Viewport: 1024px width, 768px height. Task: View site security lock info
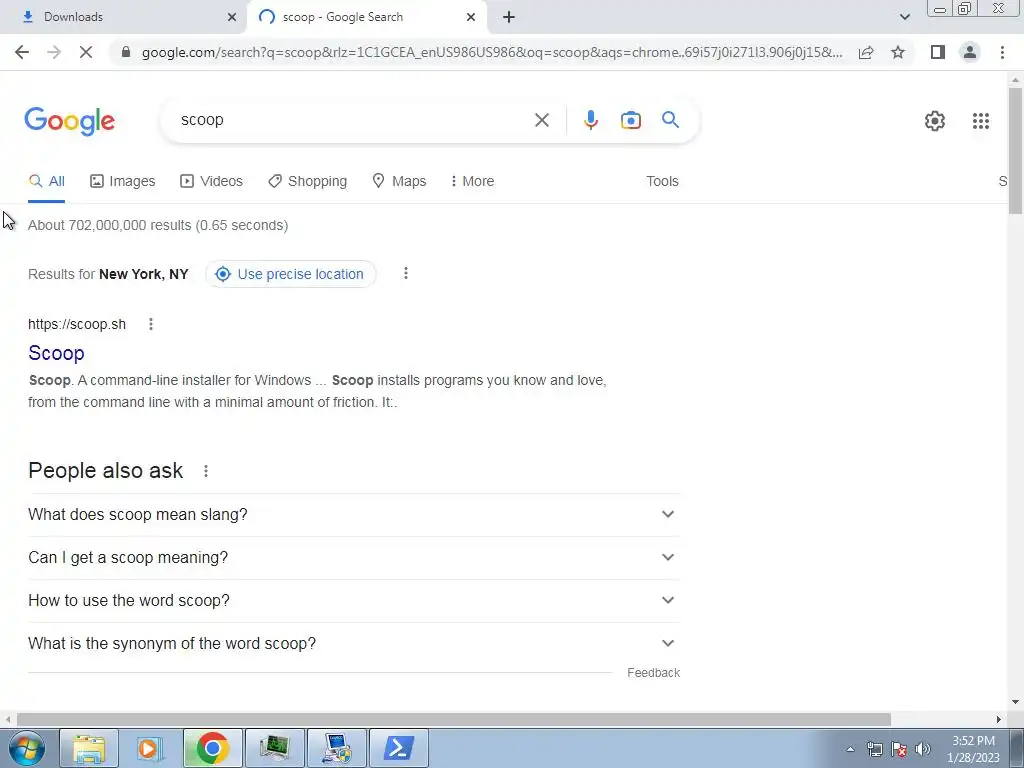127,52
